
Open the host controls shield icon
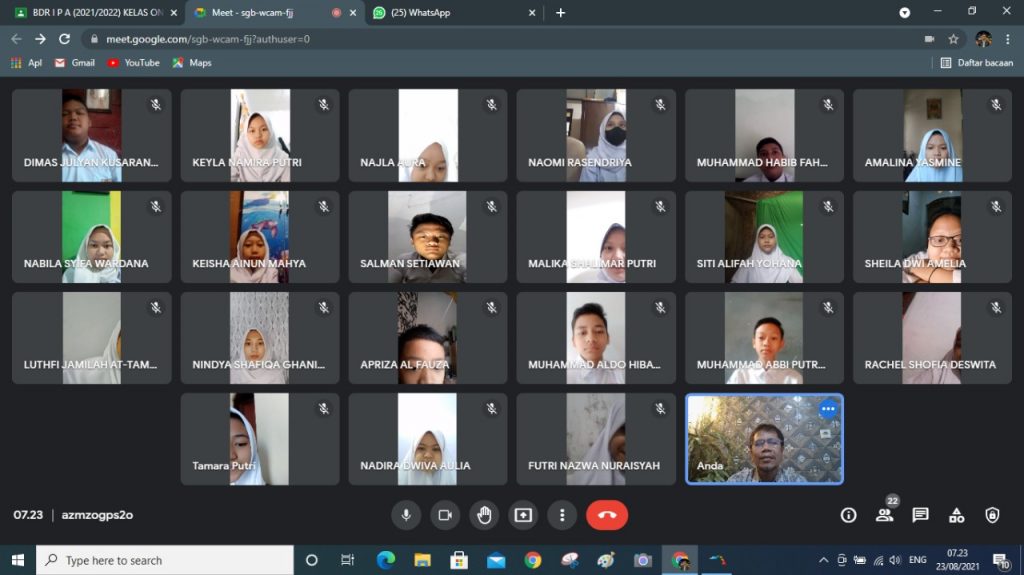pos(992,515)
